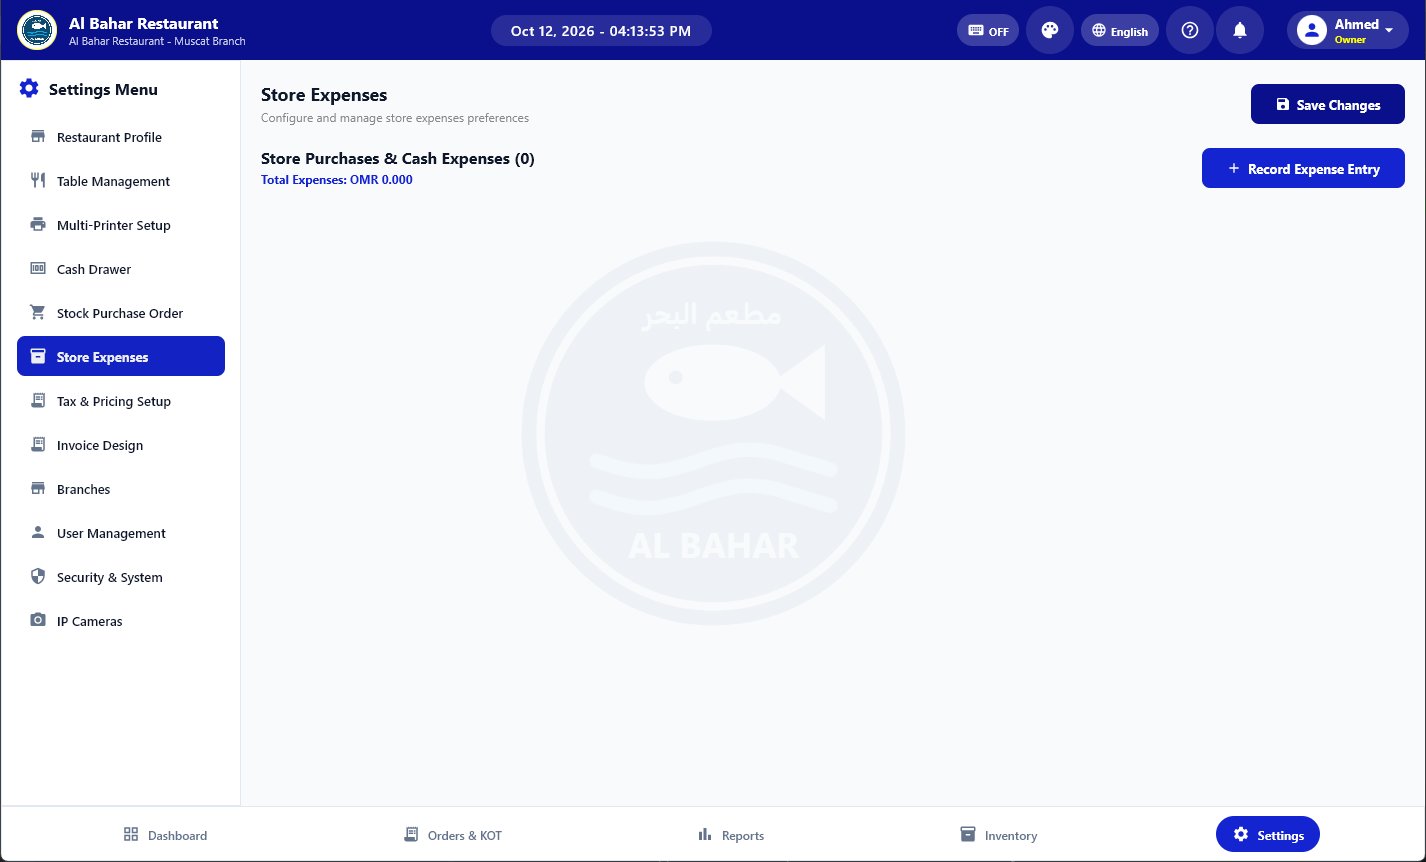
Task: Click the Al Bahar Restaurant logo
Action: coord(37,30)
